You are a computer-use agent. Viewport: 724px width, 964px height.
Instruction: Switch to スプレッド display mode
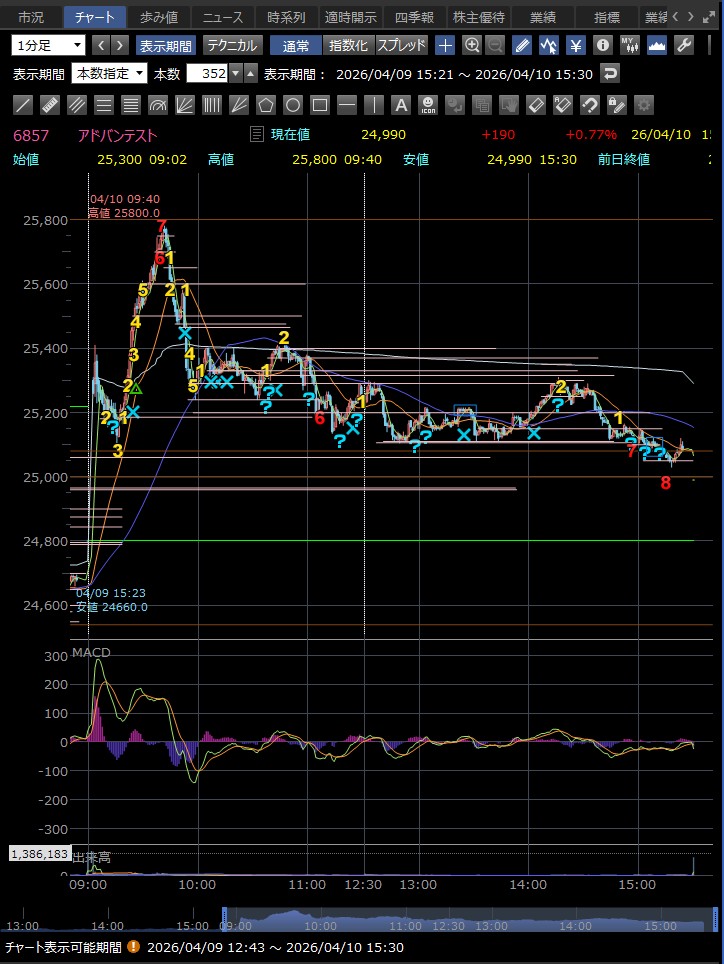pyautogui.click(x=402, y=45)
